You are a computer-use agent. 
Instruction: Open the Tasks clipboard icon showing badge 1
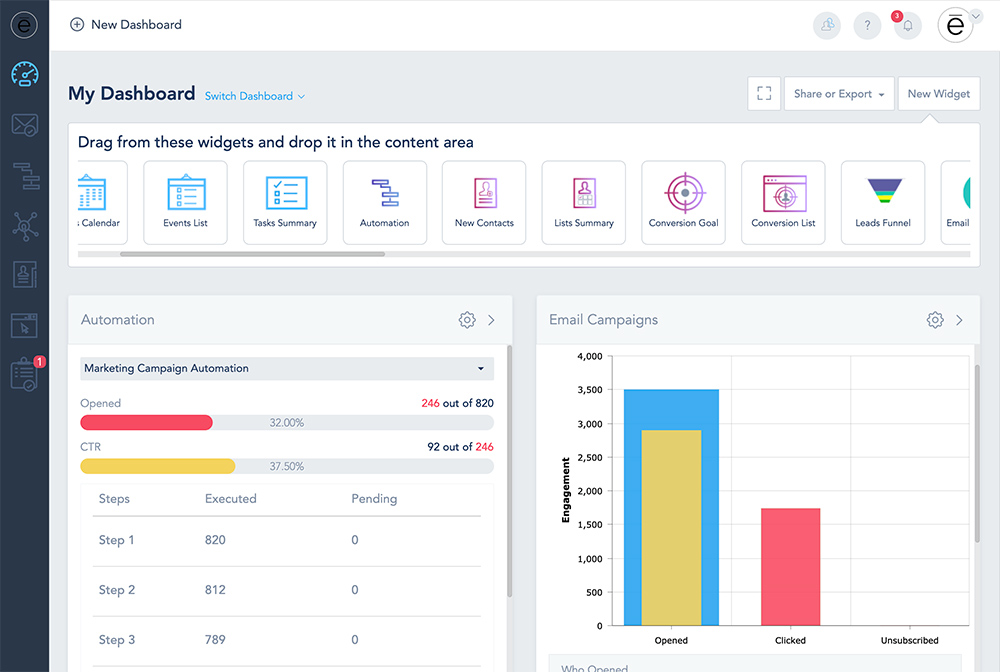click(24, 374)
